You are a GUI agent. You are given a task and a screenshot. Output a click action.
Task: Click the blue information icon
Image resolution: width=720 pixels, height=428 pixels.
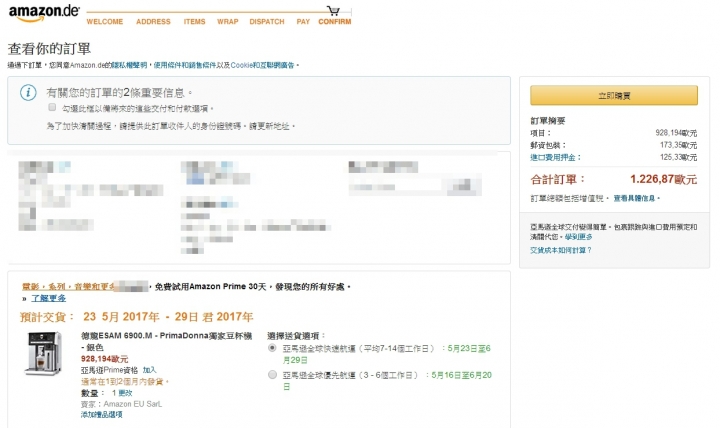28,92
